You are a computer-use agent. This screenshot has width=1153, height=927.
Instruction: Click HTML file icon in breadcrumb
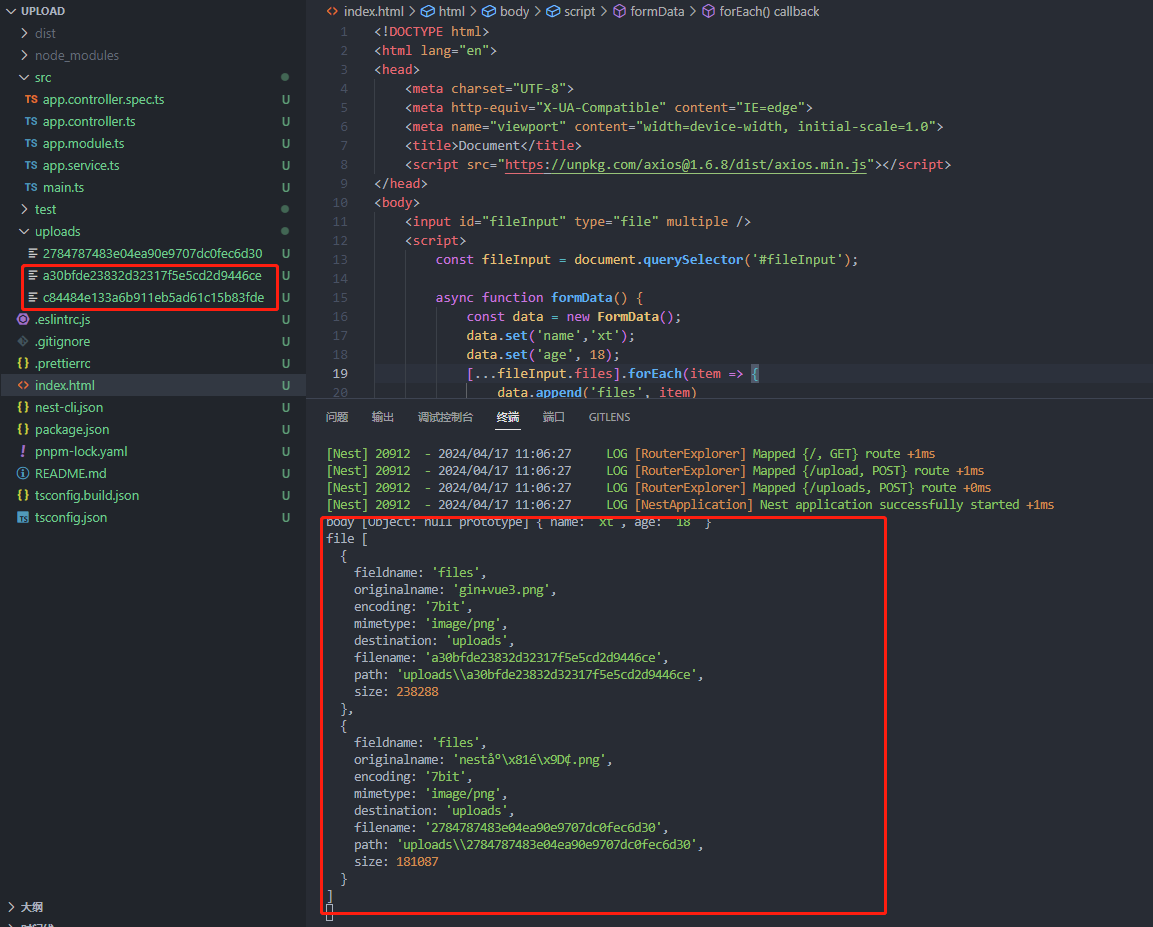pos(332,11)
